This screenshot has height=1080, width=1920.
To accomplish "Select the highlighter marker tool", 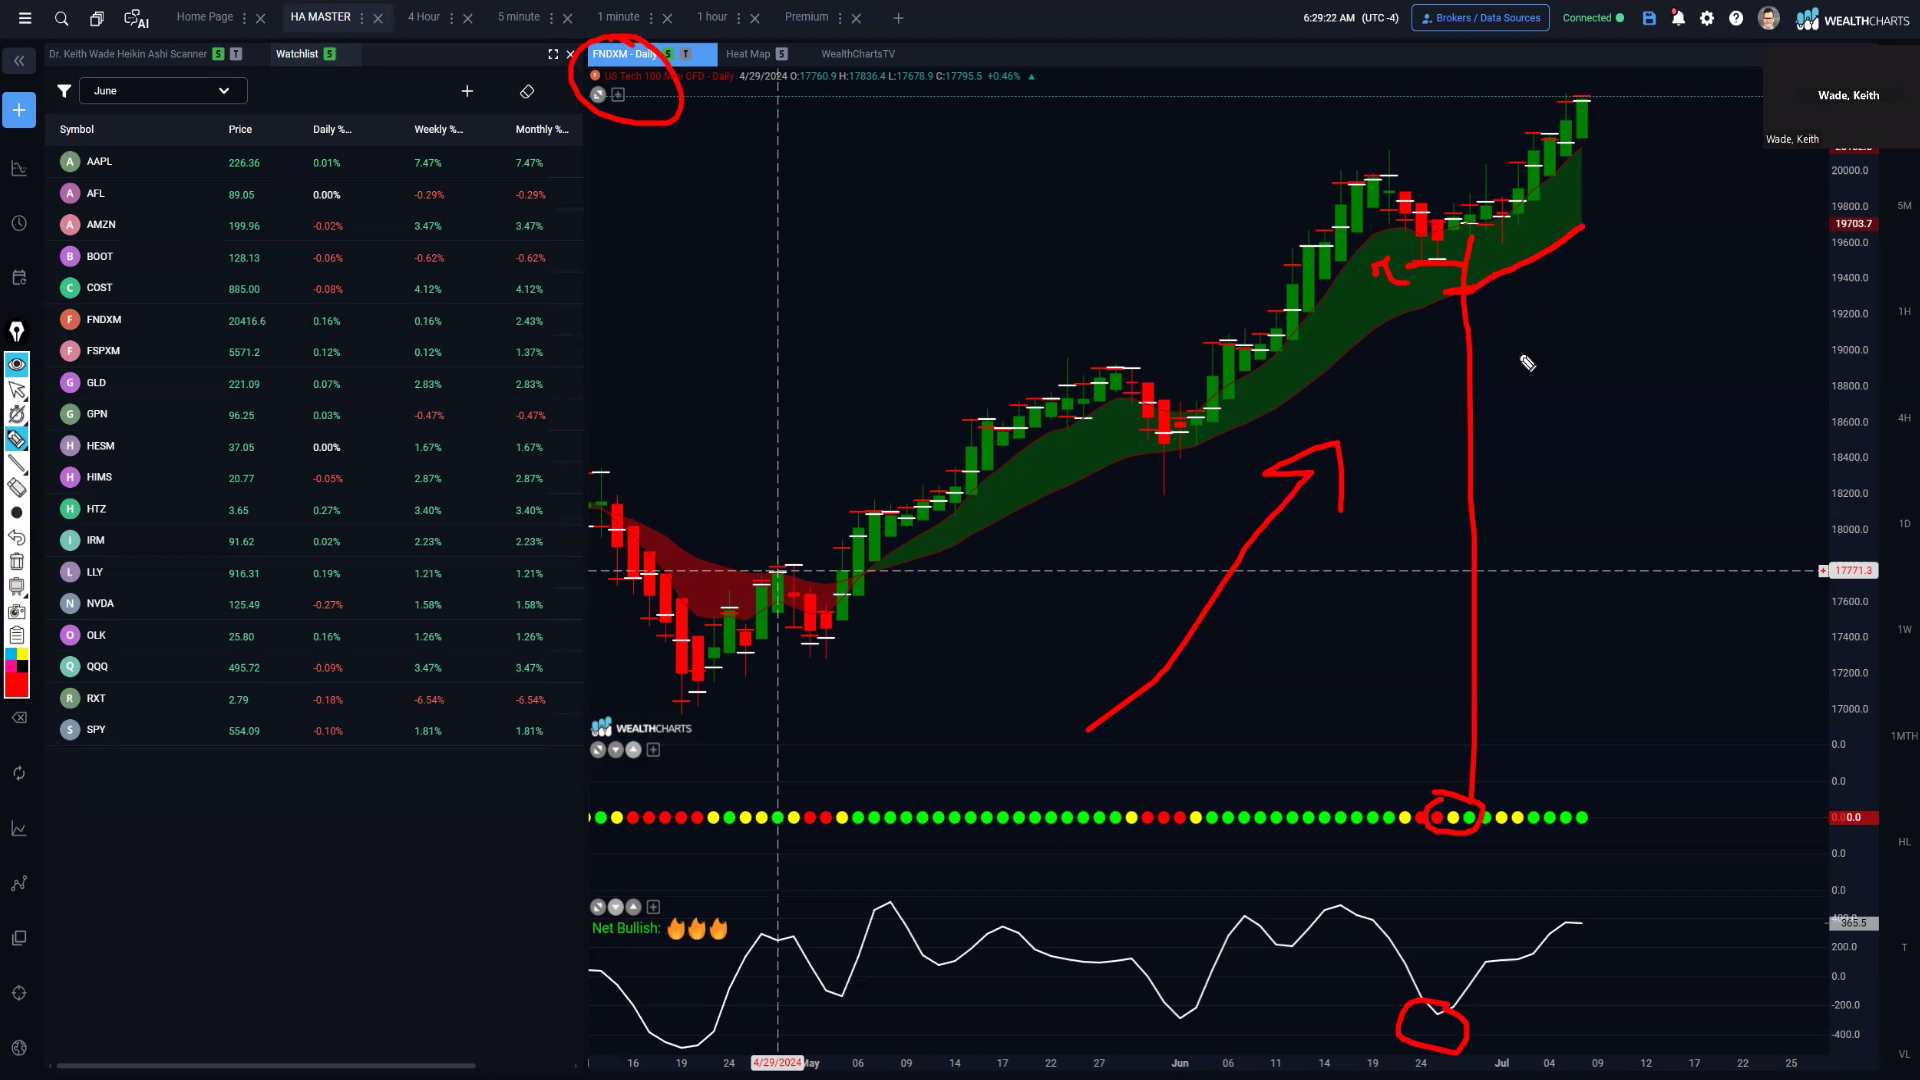I will click(x=17, y=439).
